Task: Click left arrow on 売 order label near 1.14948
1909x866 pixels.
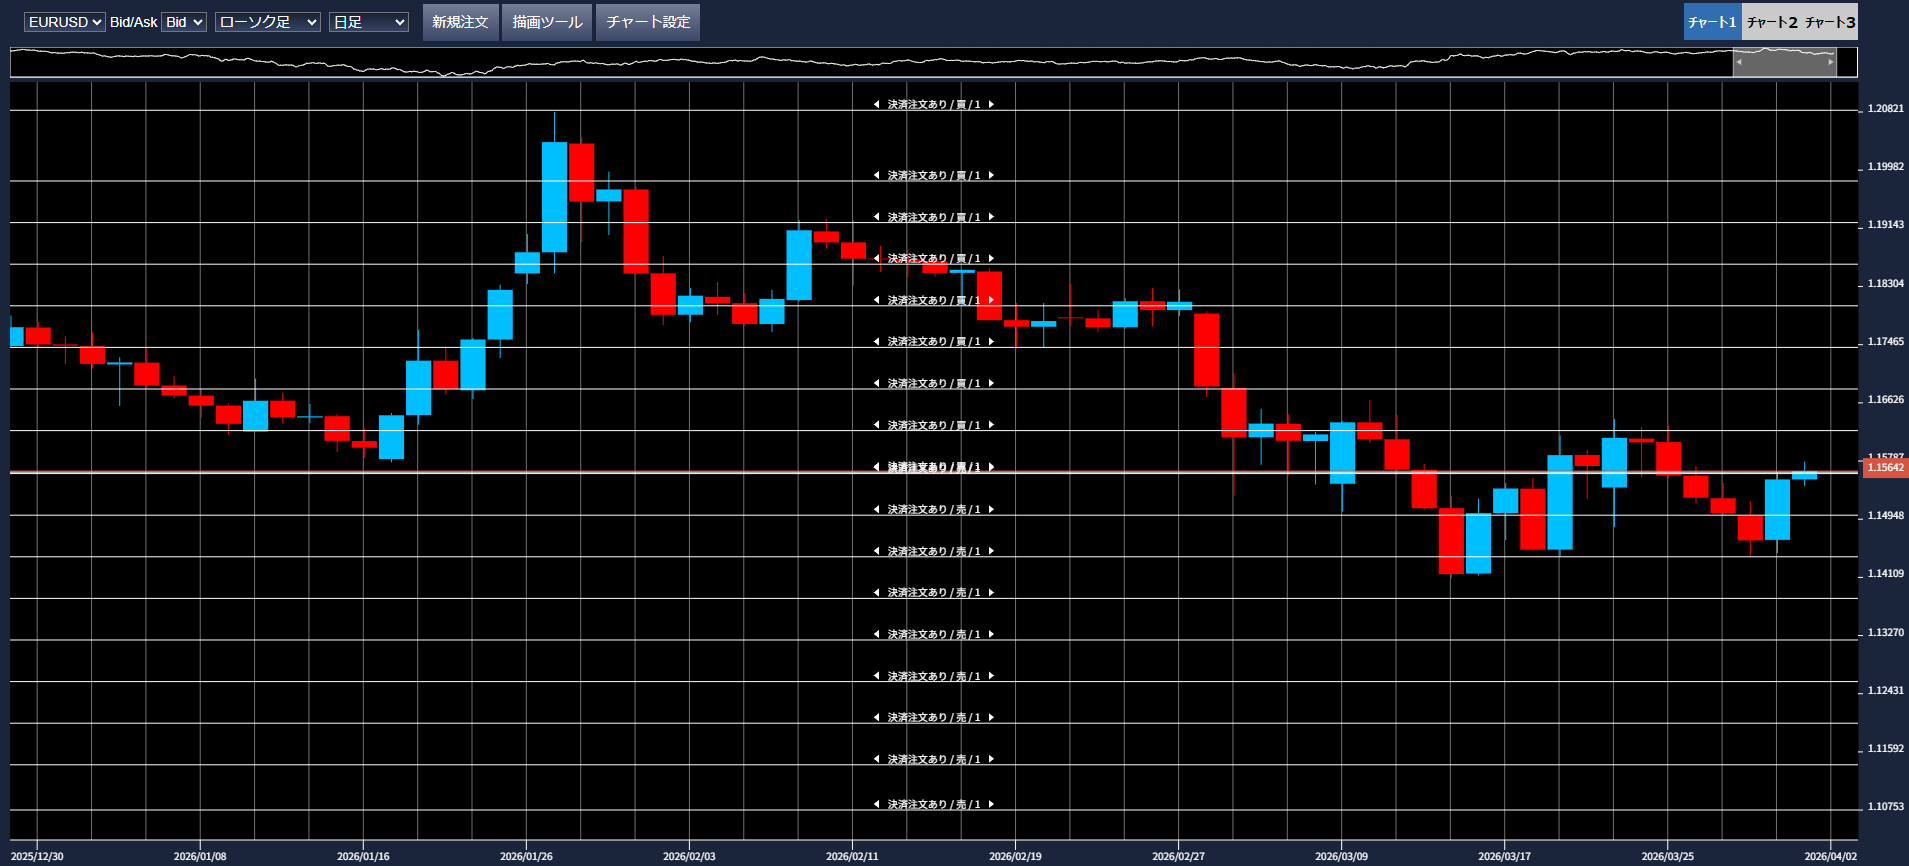Action: point(877,510)
